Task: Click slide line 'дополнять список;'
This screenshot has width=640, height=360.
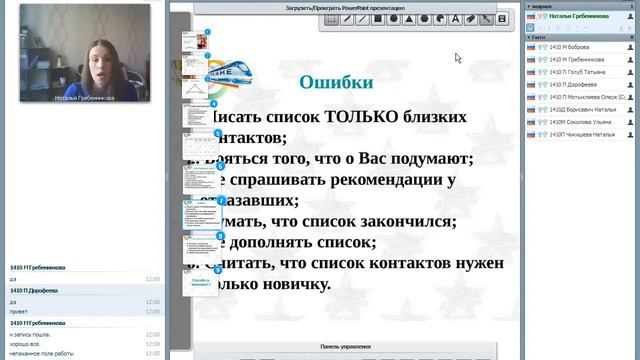Action: (303, 242)
